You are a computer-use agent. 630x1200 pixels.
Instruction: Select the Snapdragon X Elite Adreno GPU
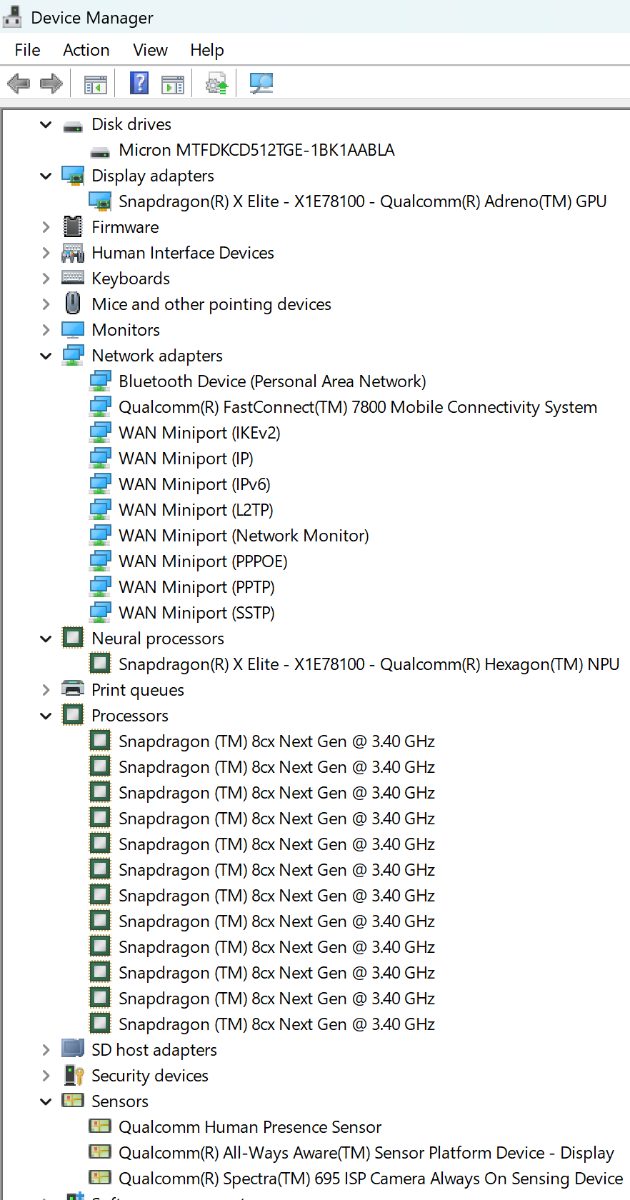(362, 201)
